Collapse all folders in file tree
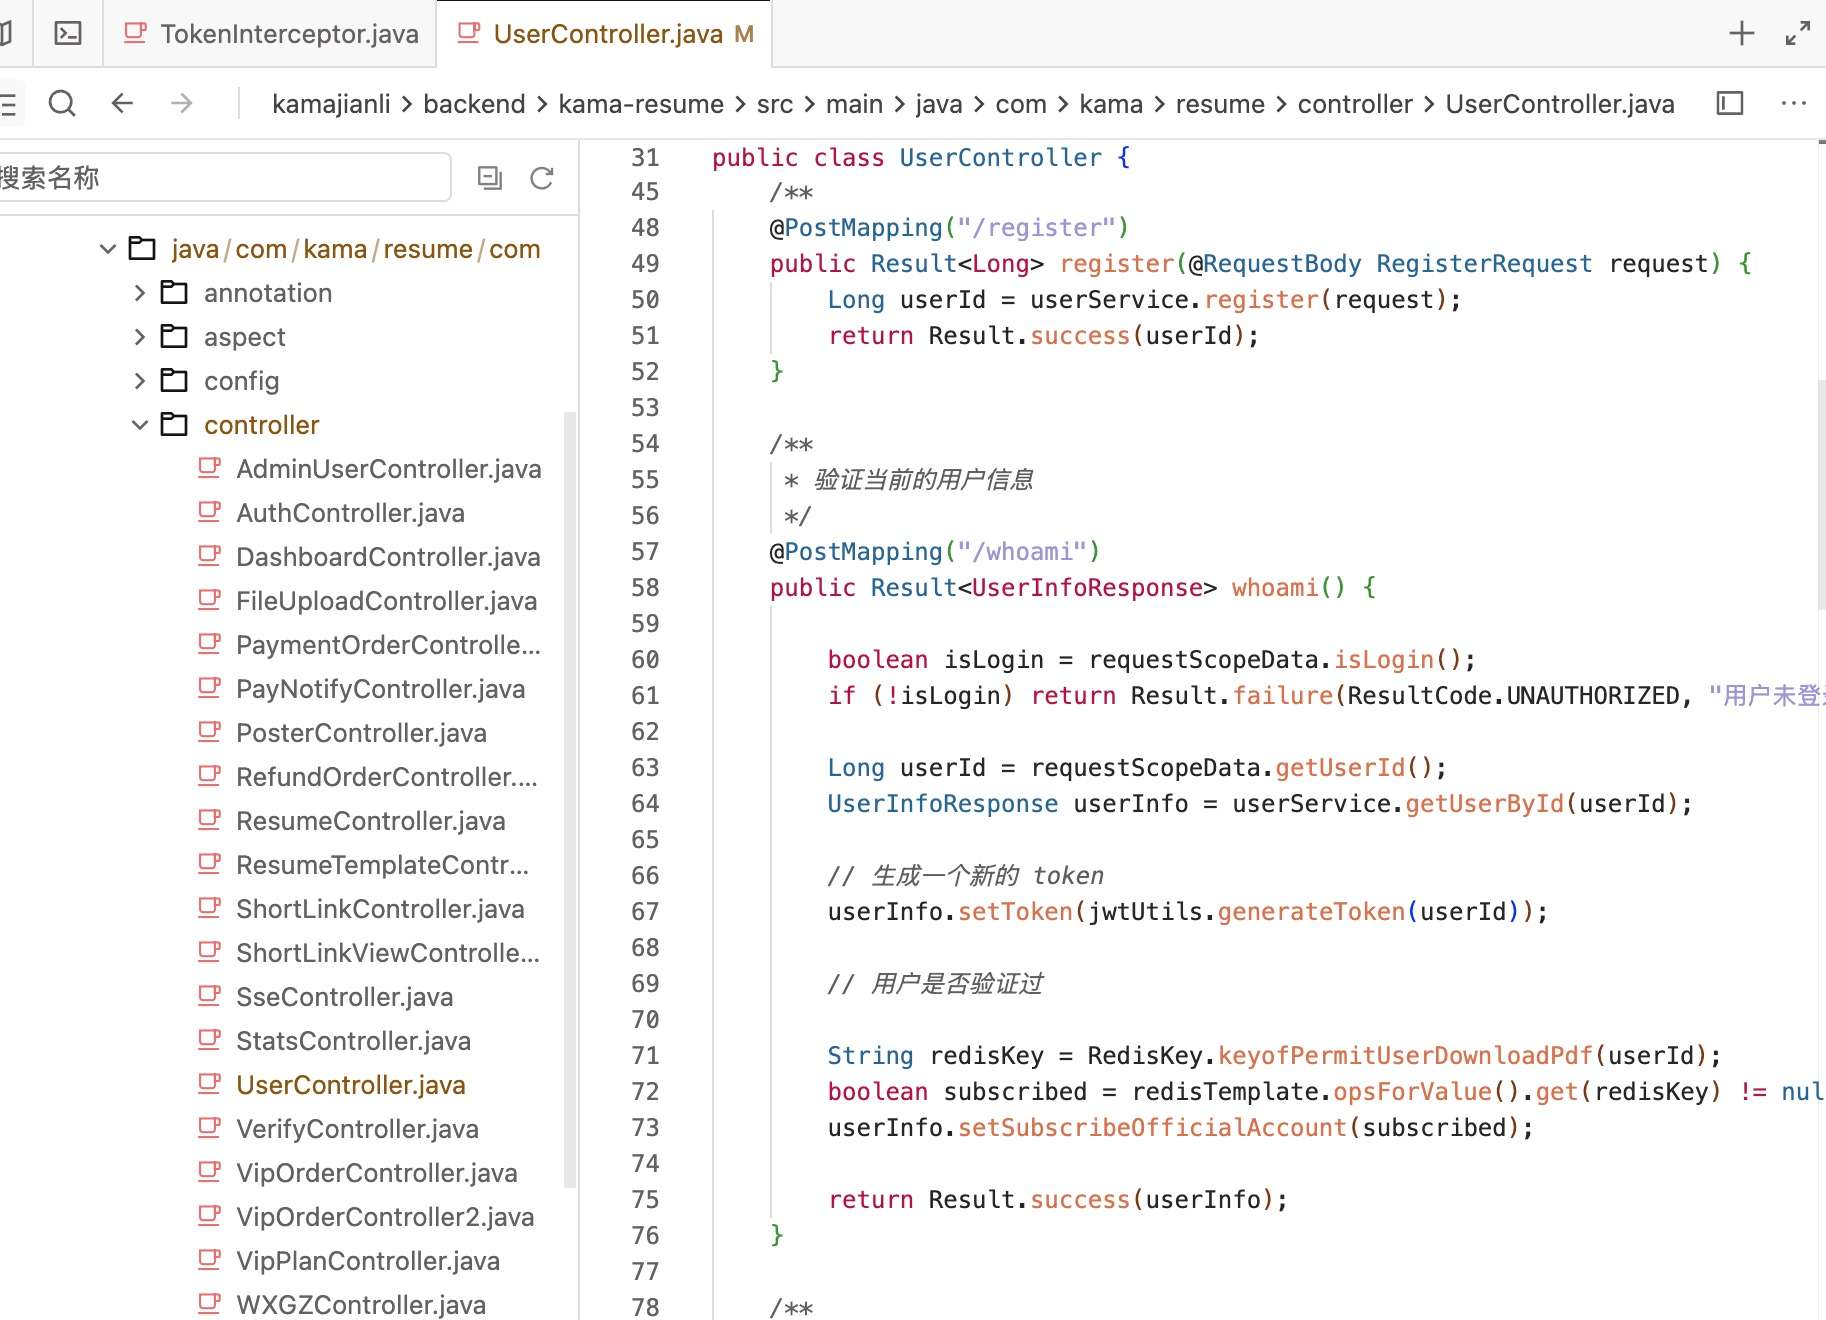The height and width of the screenshot is (1320, 1826). click(490, 178)
